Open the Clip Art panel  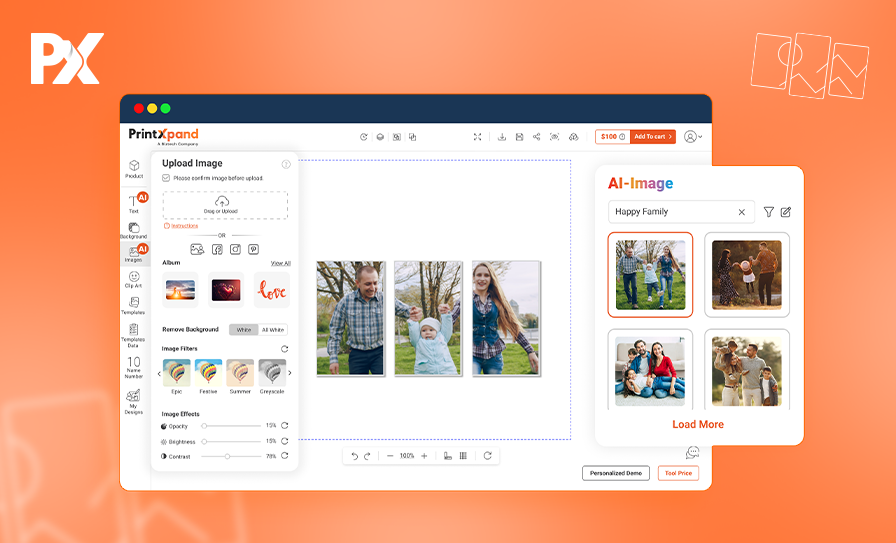134,279
